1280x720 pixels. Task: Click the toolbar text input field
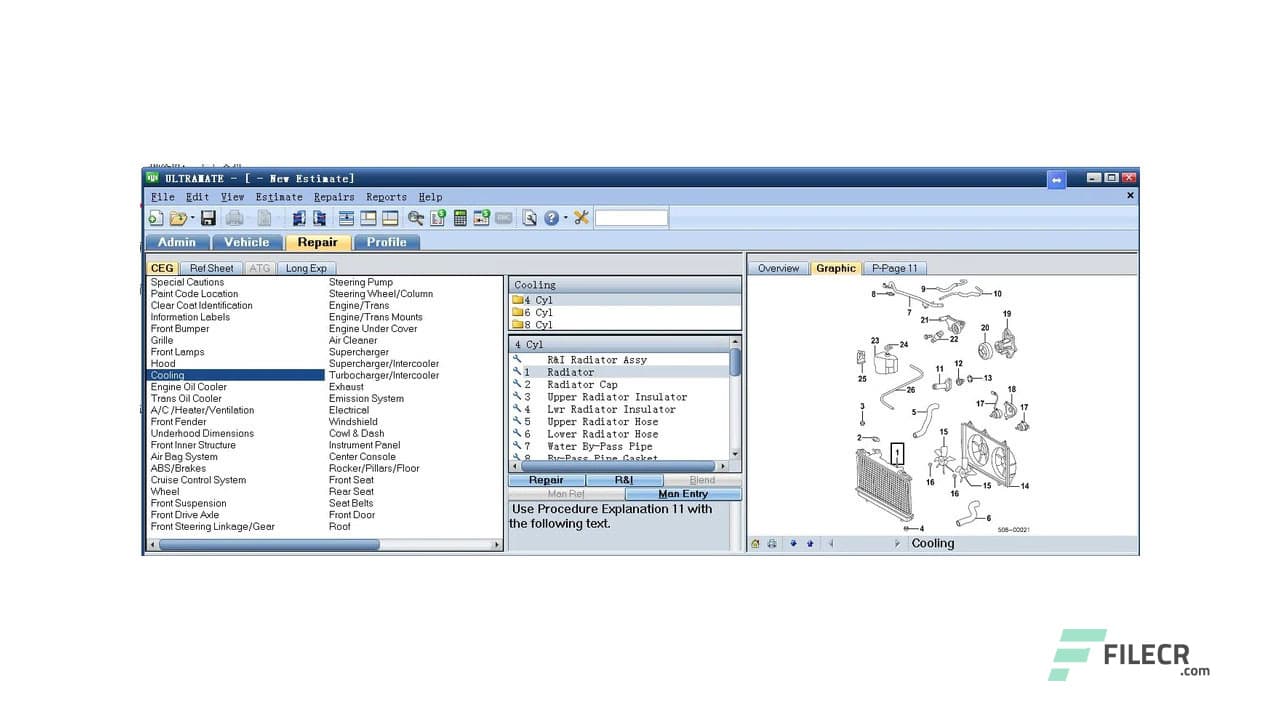click(631, 218)
